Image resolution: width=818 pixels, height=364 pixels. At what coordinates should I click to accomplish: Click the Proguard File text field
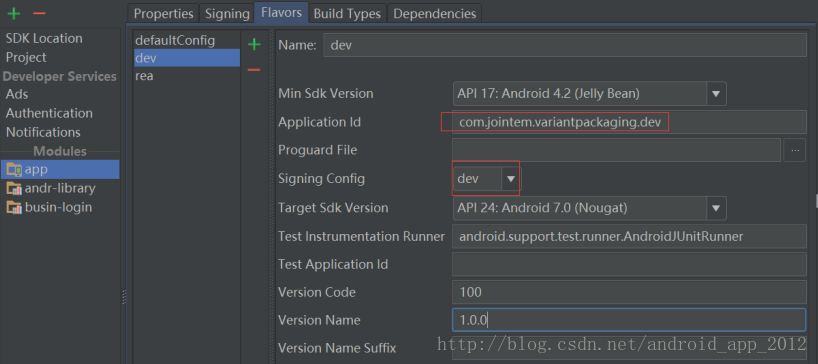pos(616,150)
